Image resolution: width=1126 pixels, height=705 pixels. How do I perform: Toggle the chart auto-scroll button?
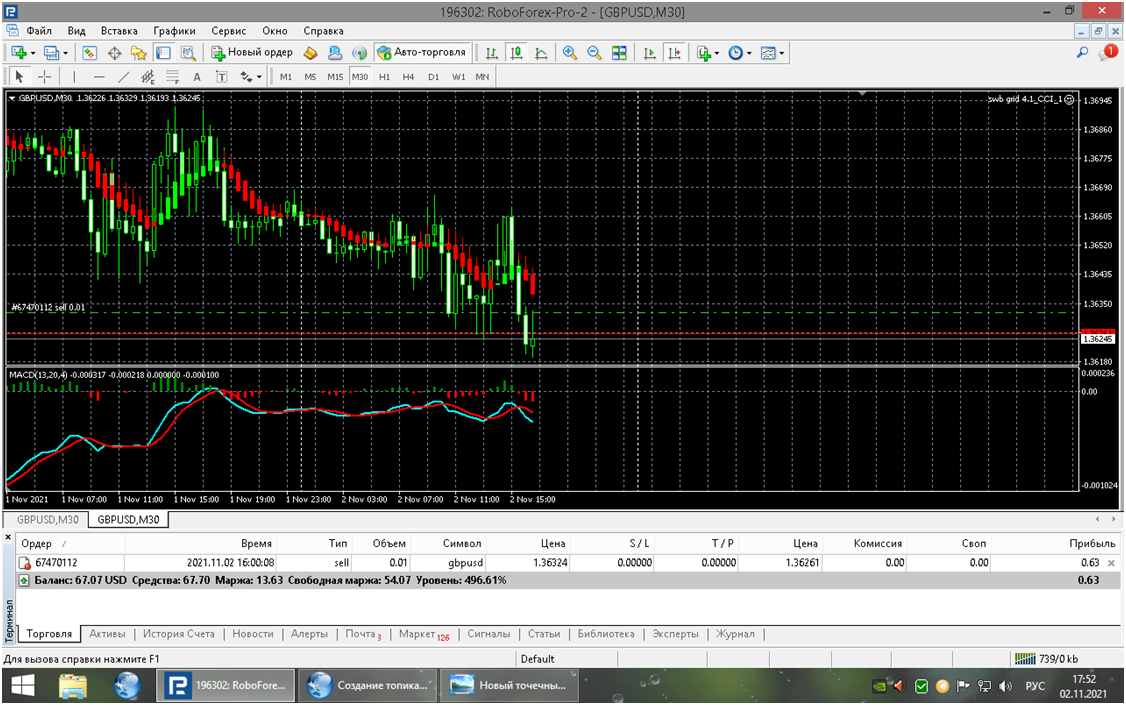tap(650, 53)
